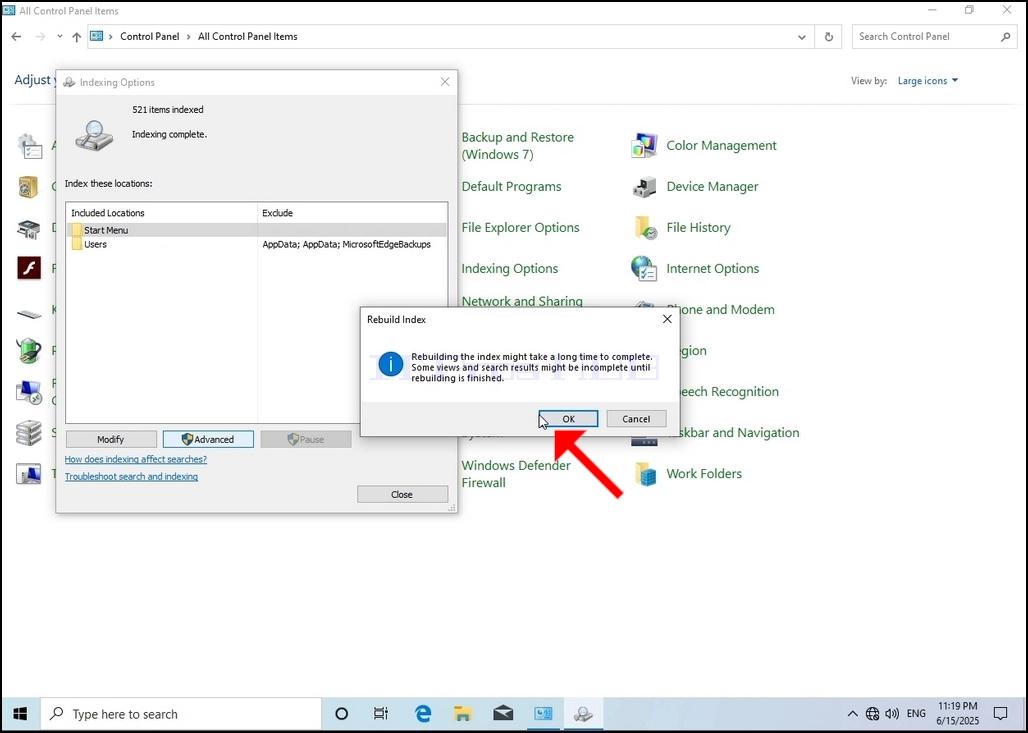This screenshot has height=733, width=1028.
Task: Click the Refresh button in address bar
Action: 829,37
